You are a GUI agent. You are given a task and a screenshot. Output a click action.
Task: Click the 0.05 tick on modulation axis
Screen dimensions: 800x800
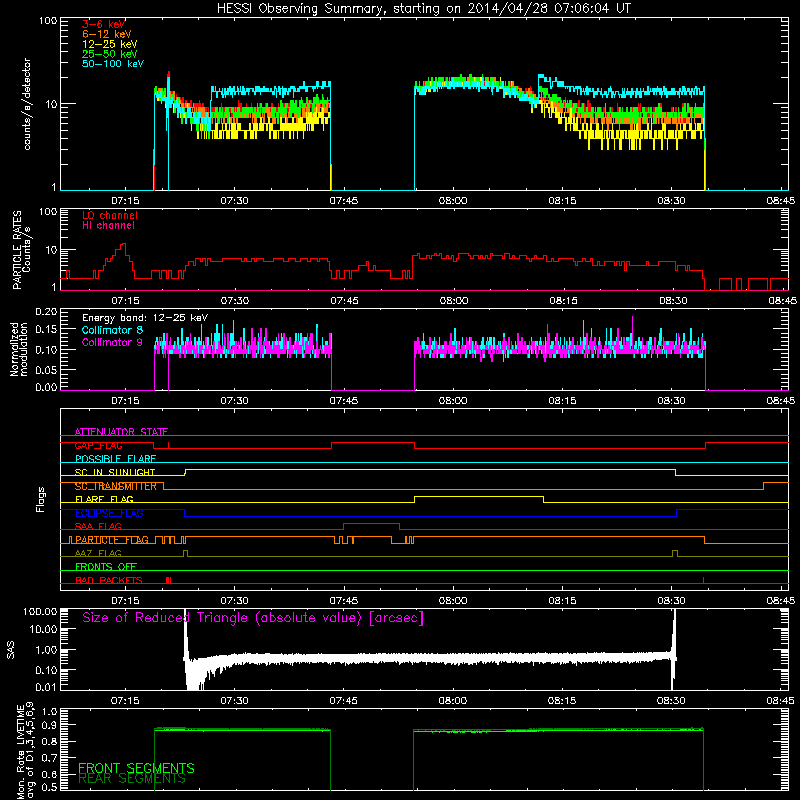click(x=47, y=369)
